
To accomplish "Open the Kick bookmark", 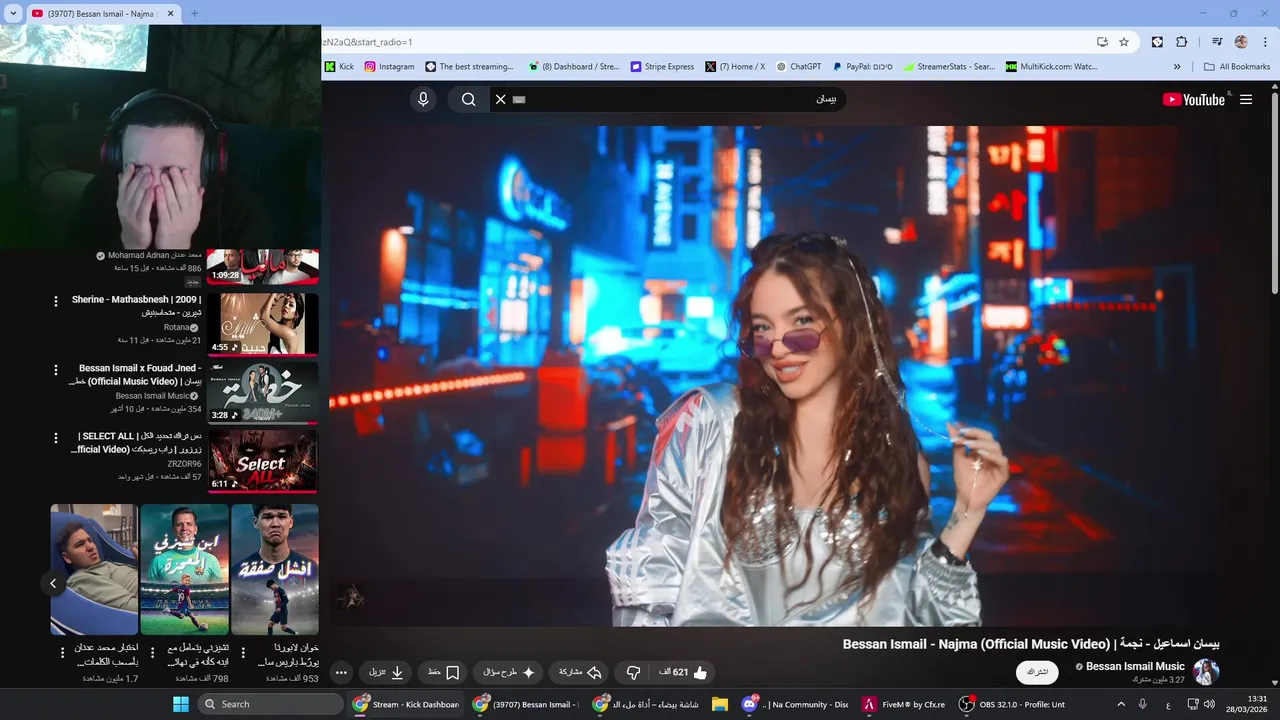I will [339, 67].
